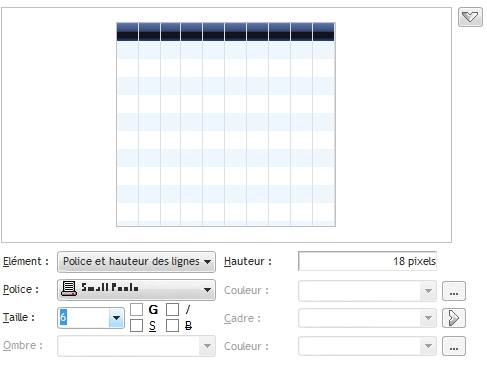Image resolution: width=487 pixels, height=376 pixels.
Task: Click the arrow button next to Cadre
Action: click(x=454, y=318)
